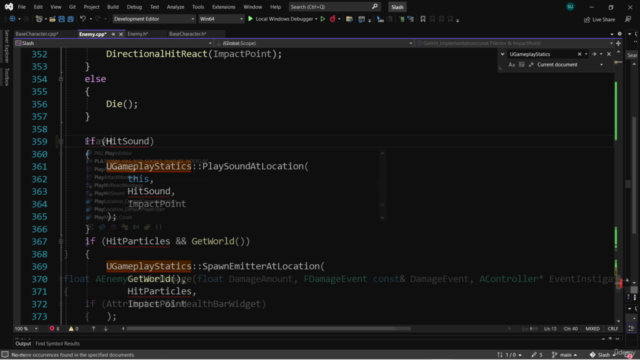The width and height of the screenshot is (640, 360).
Task: Click the CRLF line ending indicator
Action: [x=613, y=329]
